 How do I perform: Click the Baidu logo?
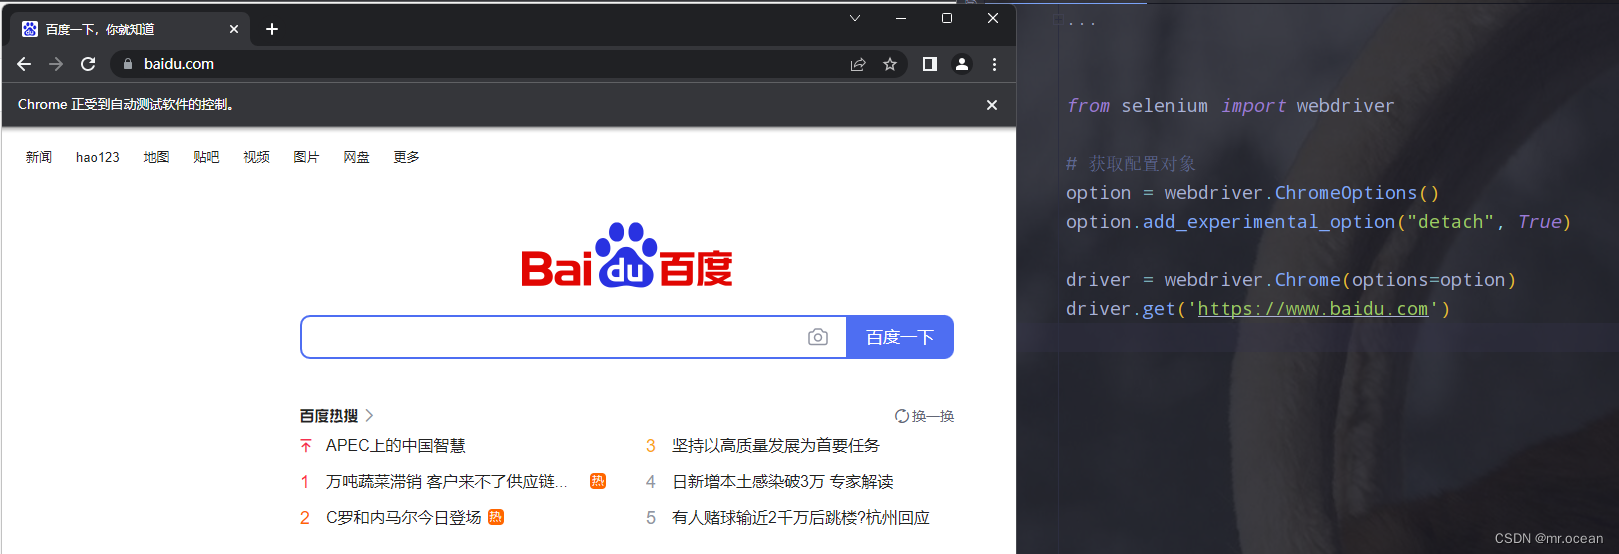click(x=627, y=256)
